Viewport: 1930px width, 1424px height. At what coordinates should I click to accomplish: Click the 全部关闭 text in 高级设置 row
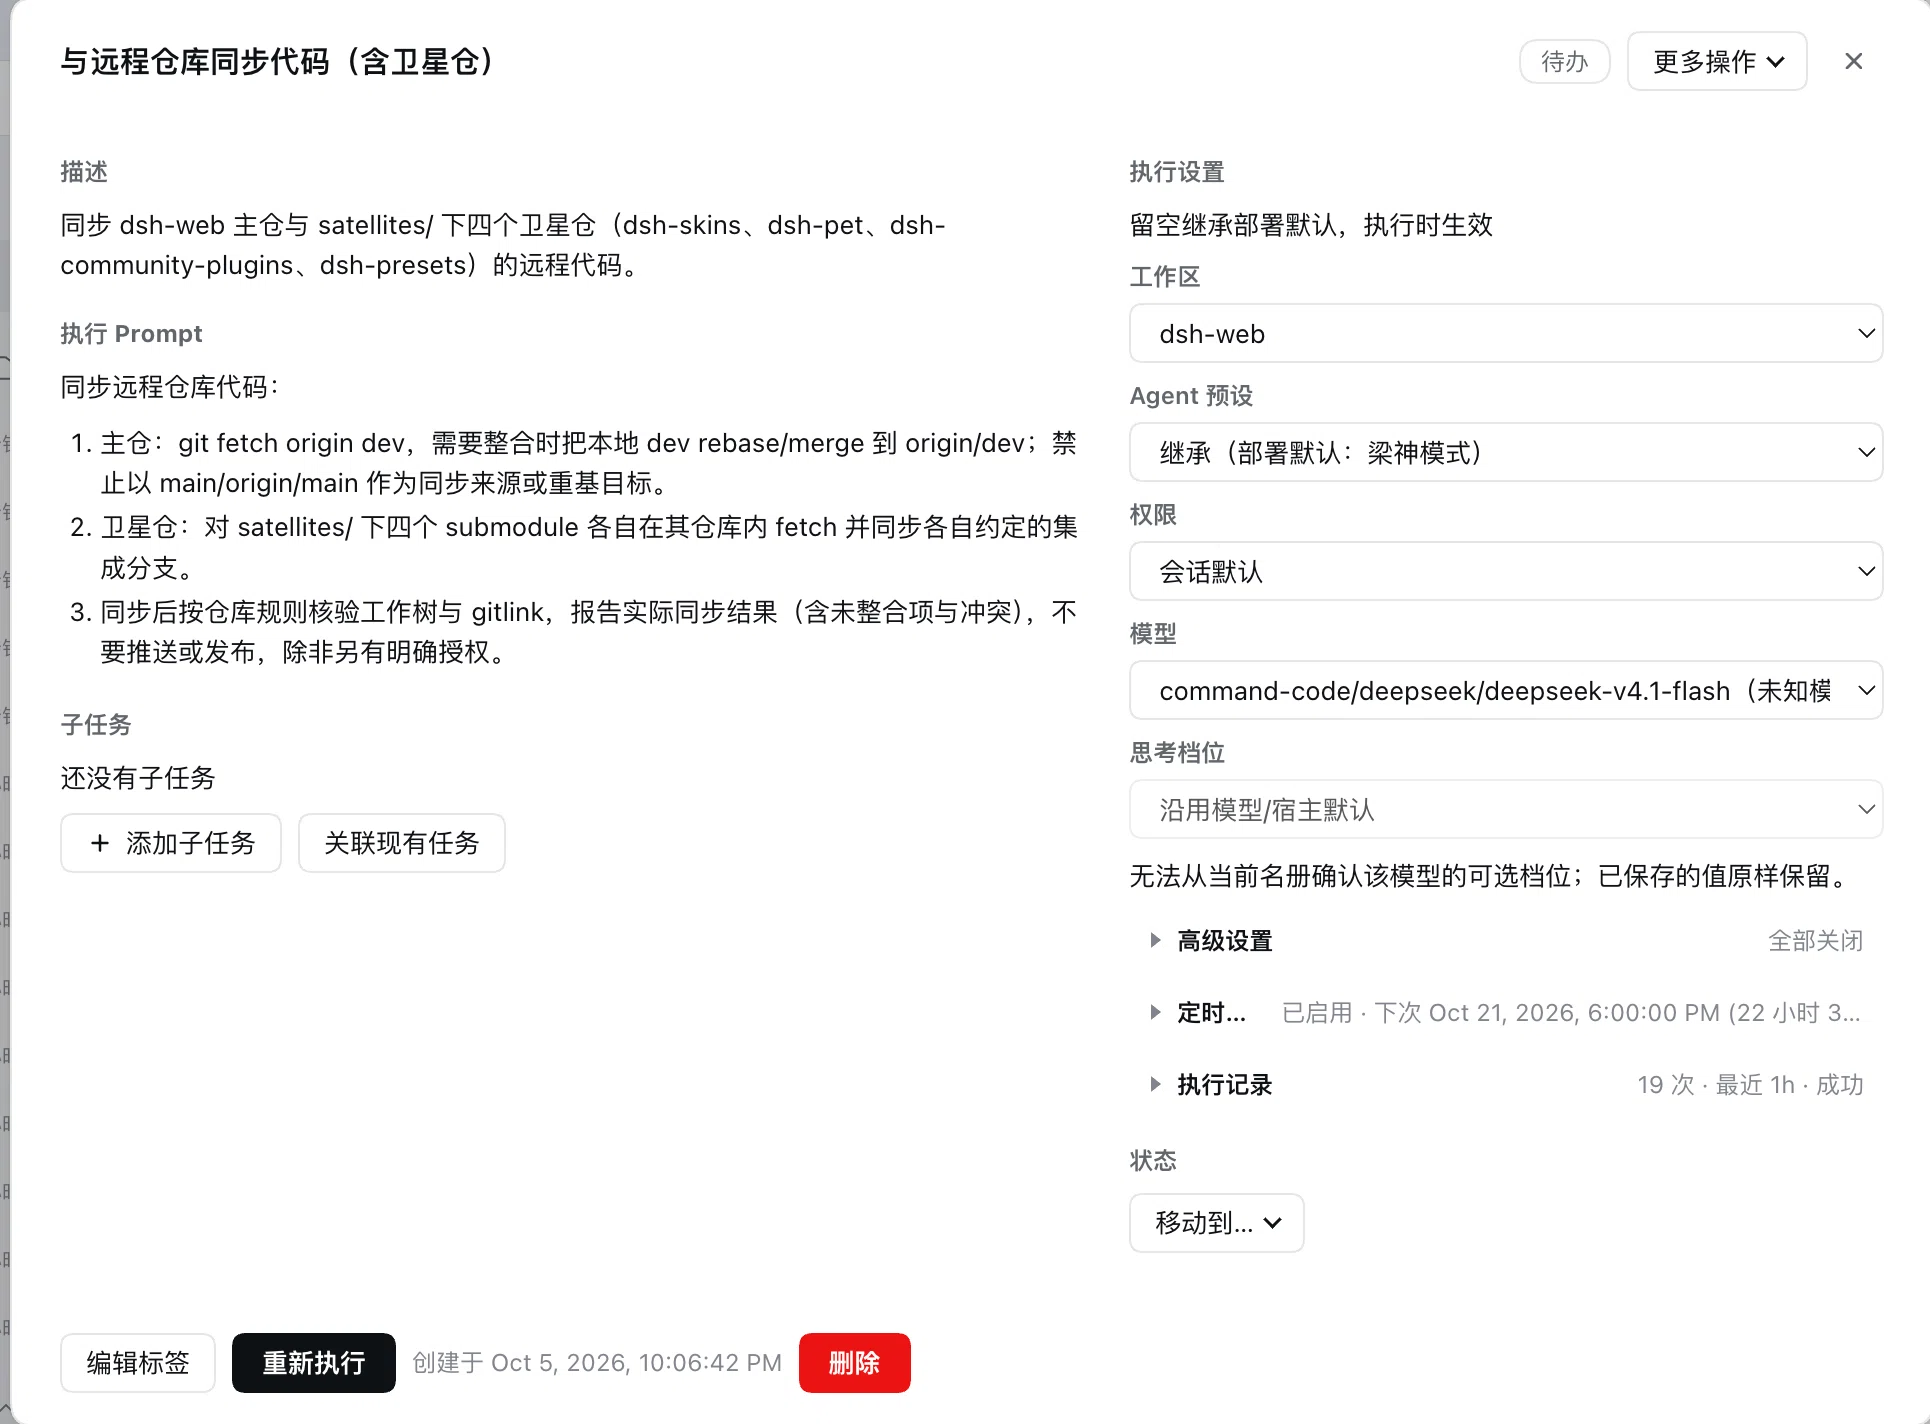tap(1815, 940)
